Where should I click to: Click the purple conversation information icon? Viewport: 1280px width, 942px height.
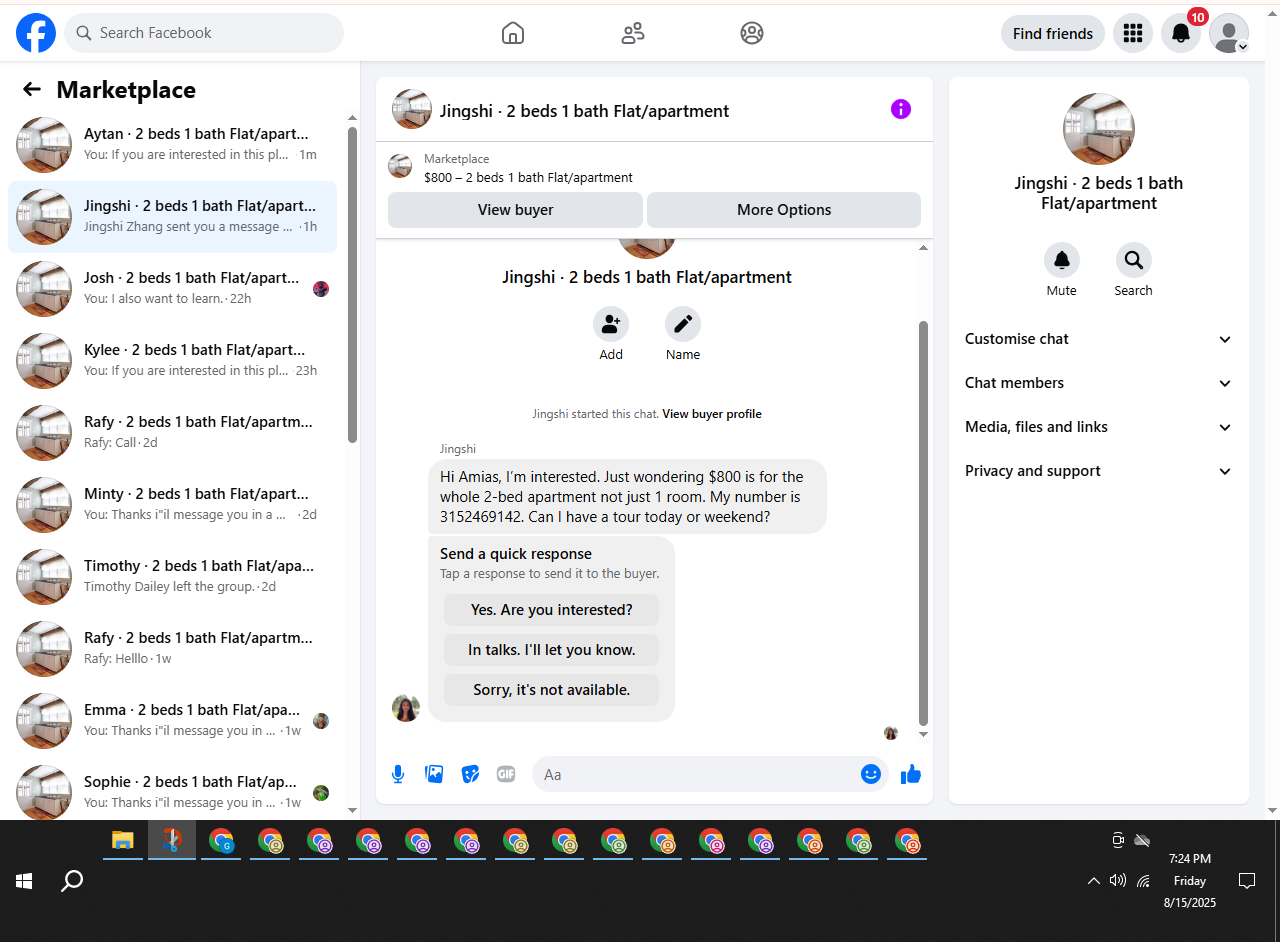click(x=901, y=109)
